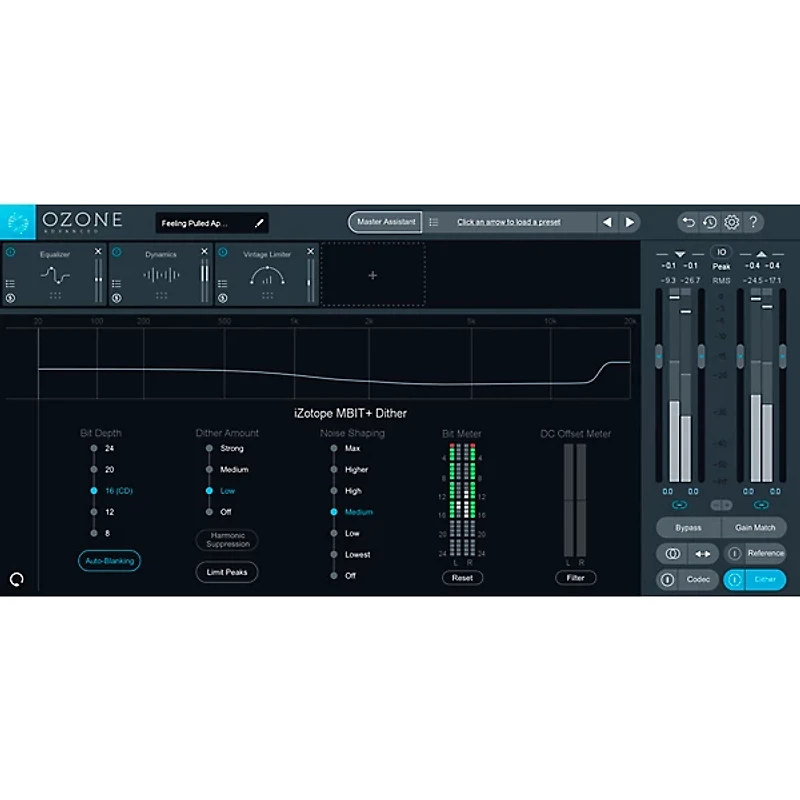Open the settings gear
Screen dimensions: 800x800
(x=732, y=222)
